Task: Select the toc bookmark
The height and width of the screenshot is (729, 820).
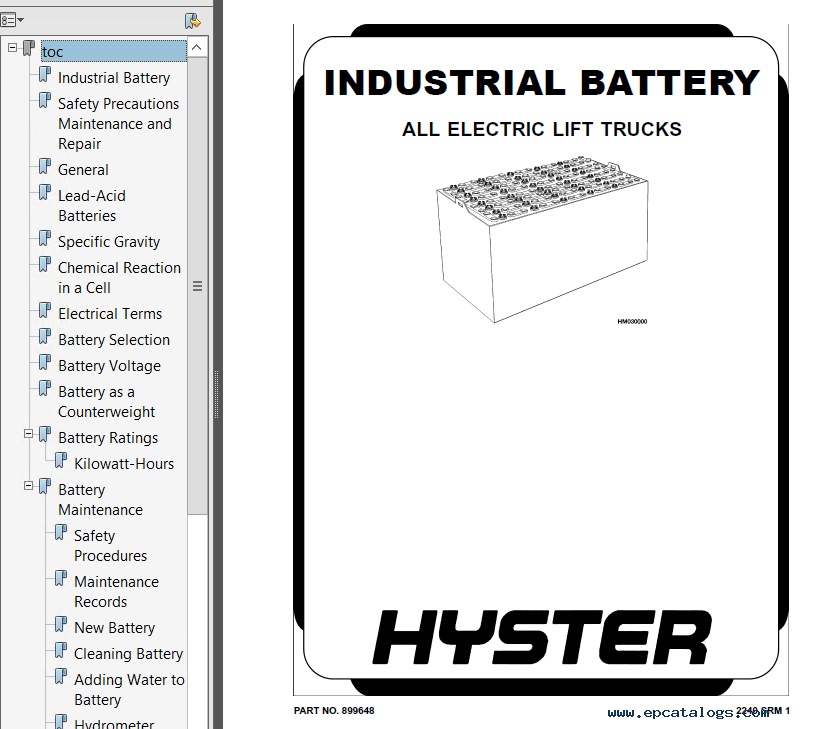Action: [113, 51]
